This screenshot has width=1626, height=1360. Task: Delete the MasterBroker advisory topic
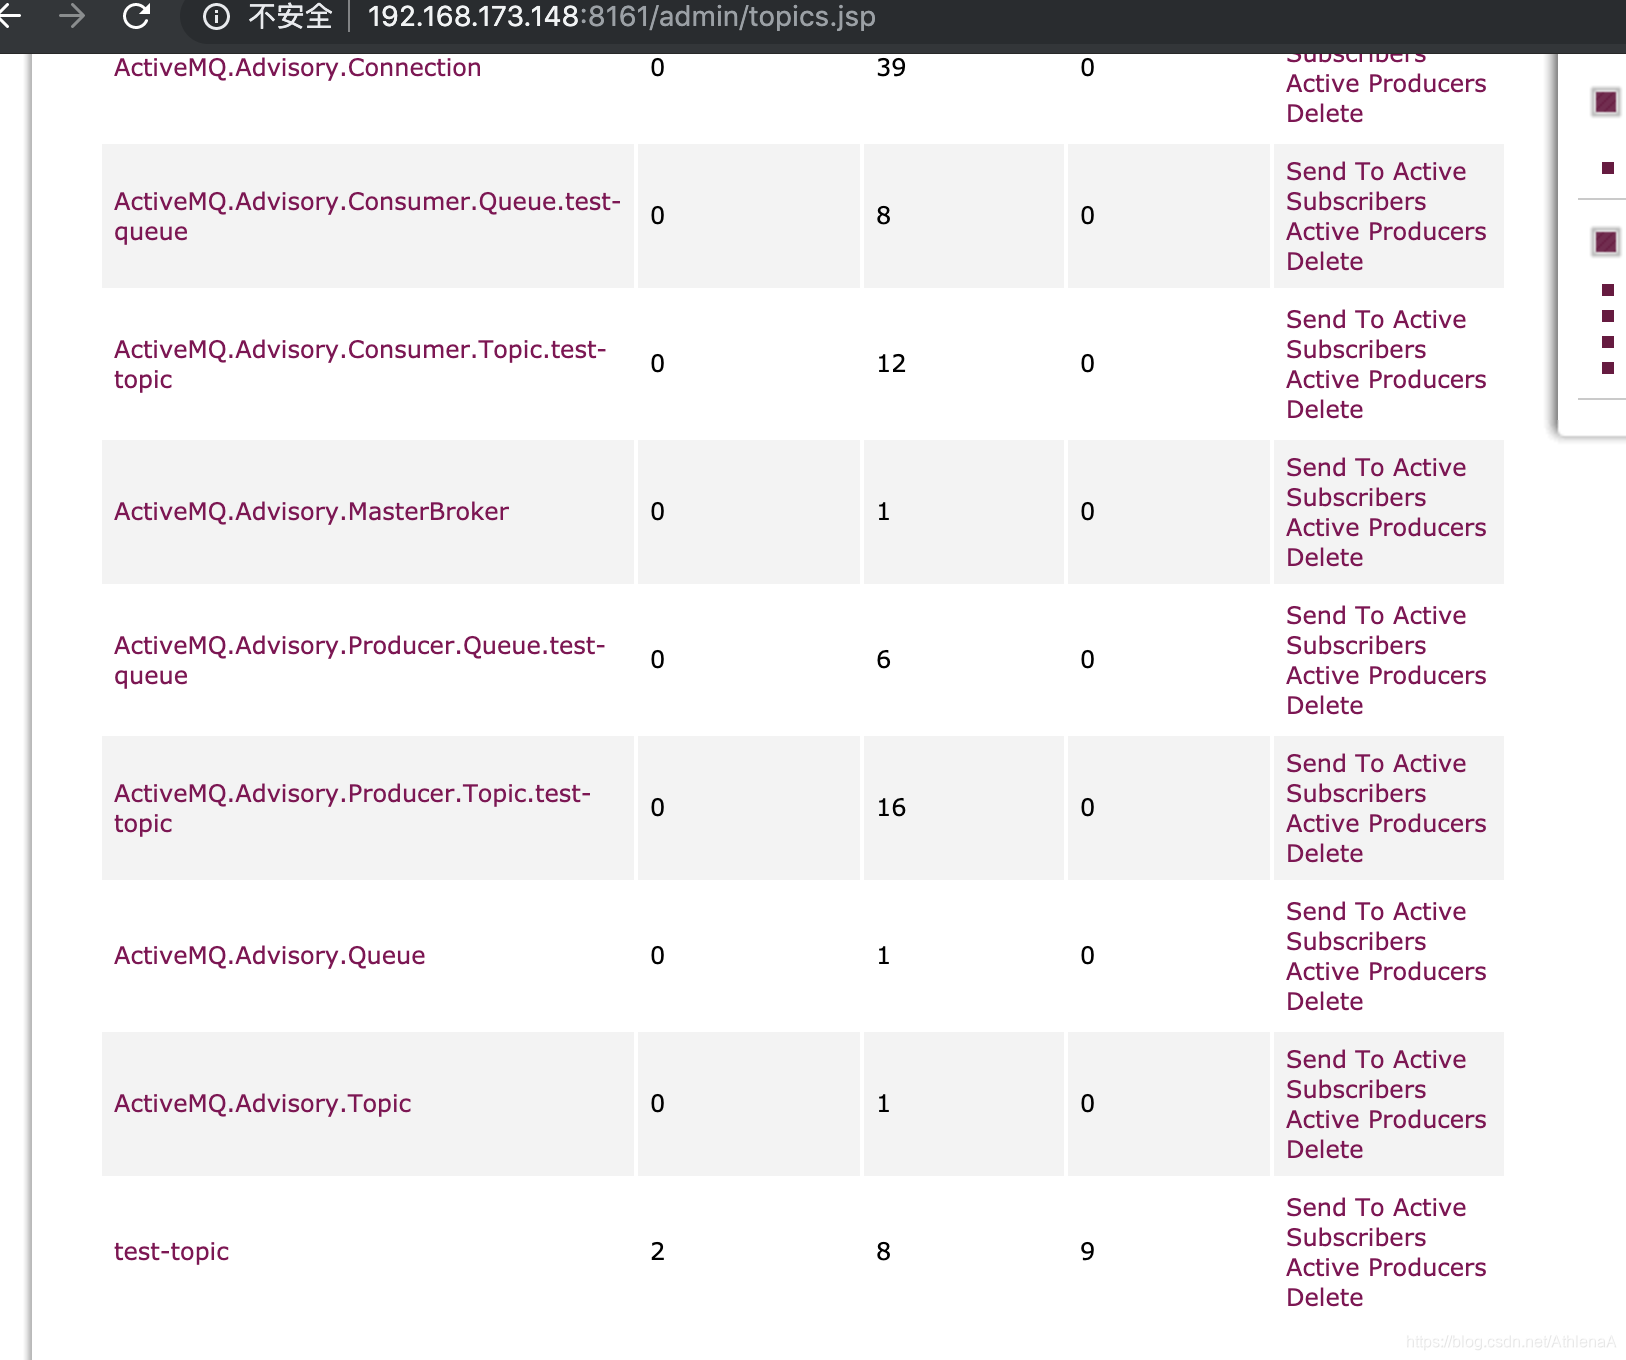[1324, 557]
